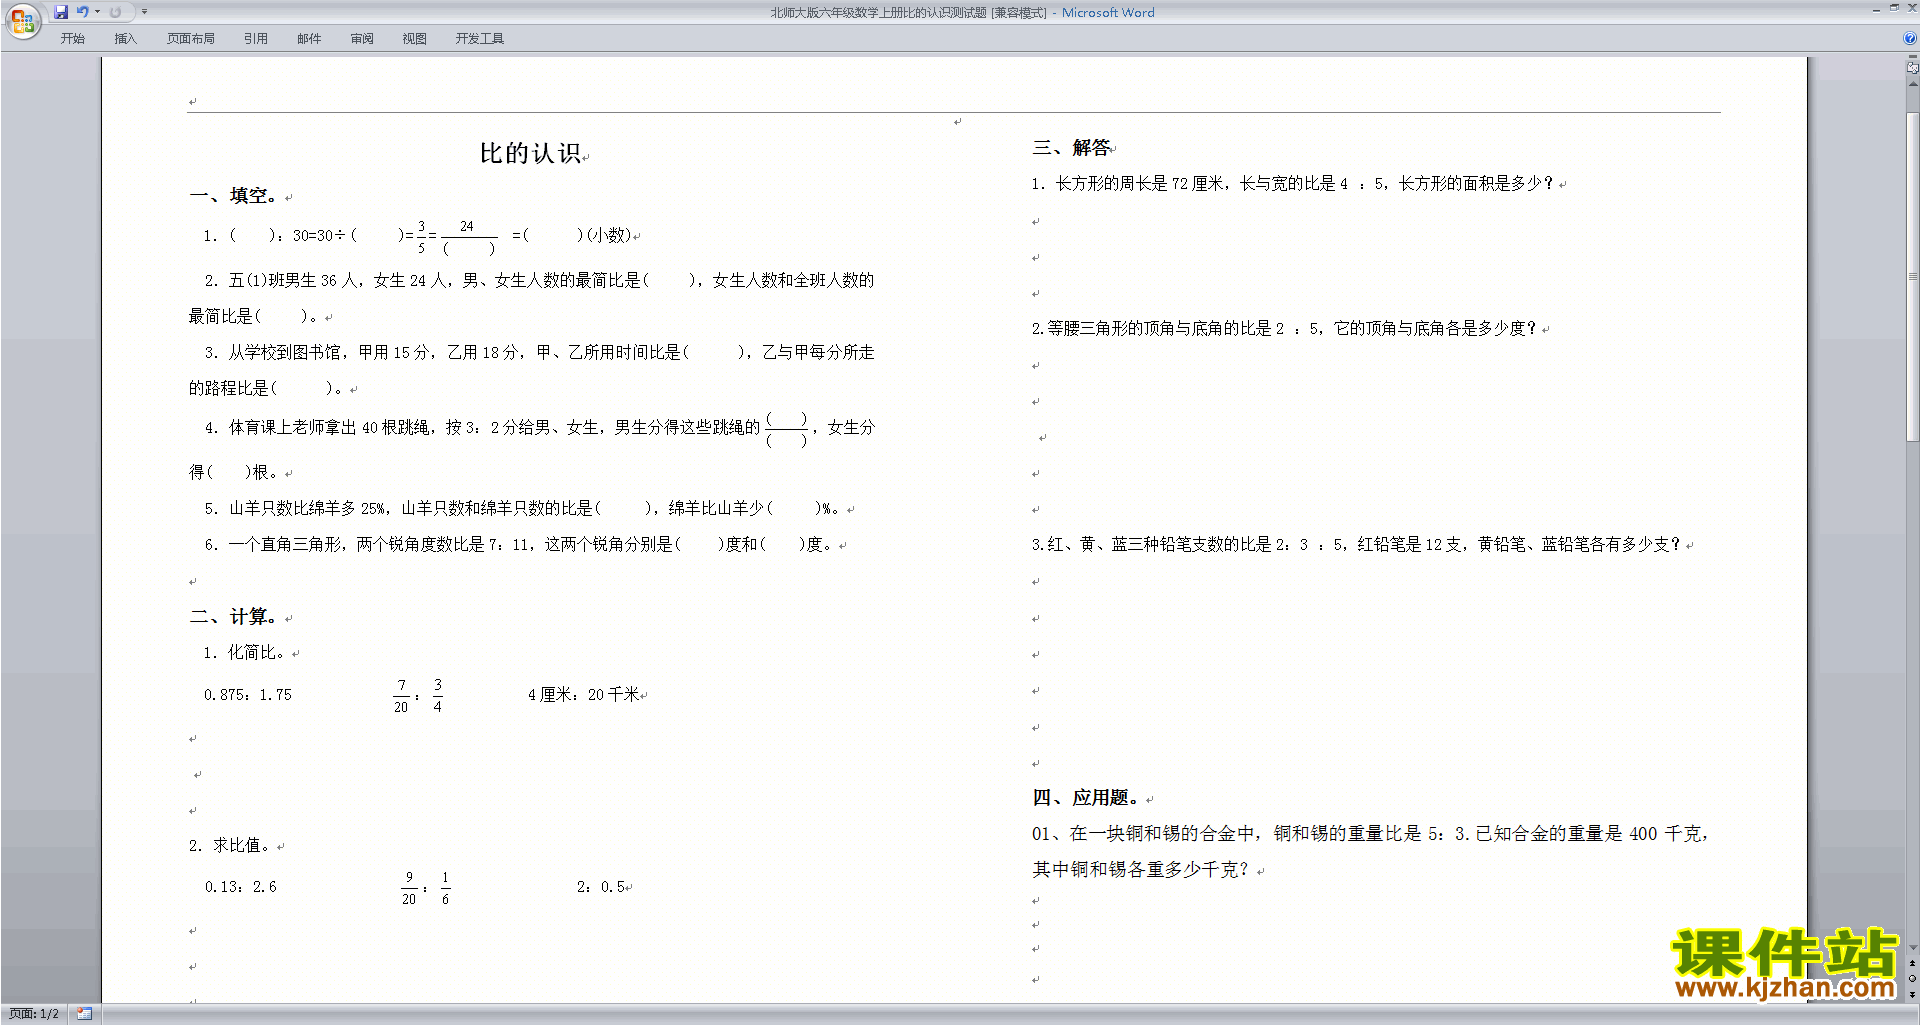Click the ratio 0.875: 1.75
Image resolution: width=1920 pixels, height=1025 pixels.
248,695
